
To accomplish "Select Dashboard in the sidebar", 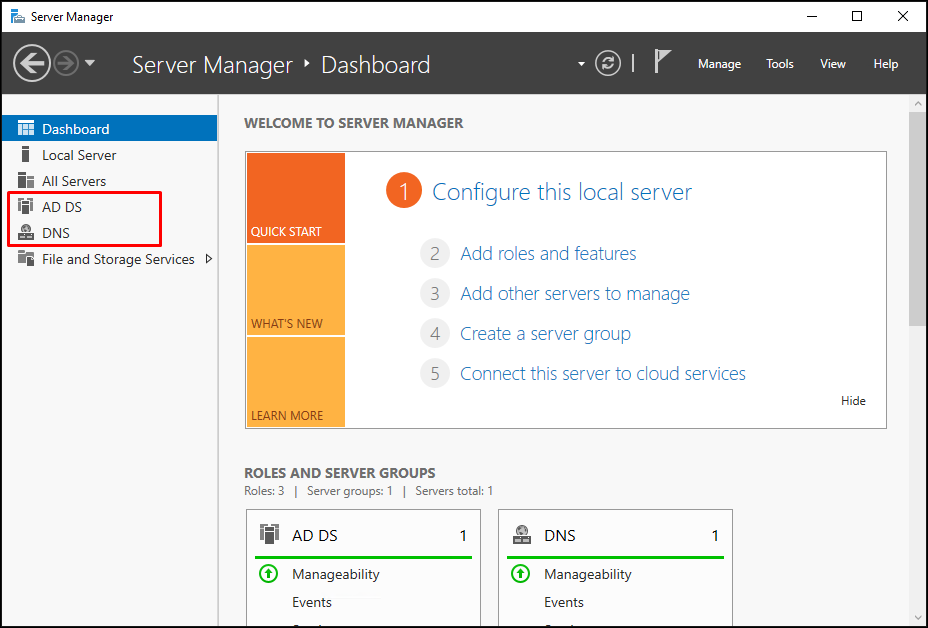I will tap(109, 128).
